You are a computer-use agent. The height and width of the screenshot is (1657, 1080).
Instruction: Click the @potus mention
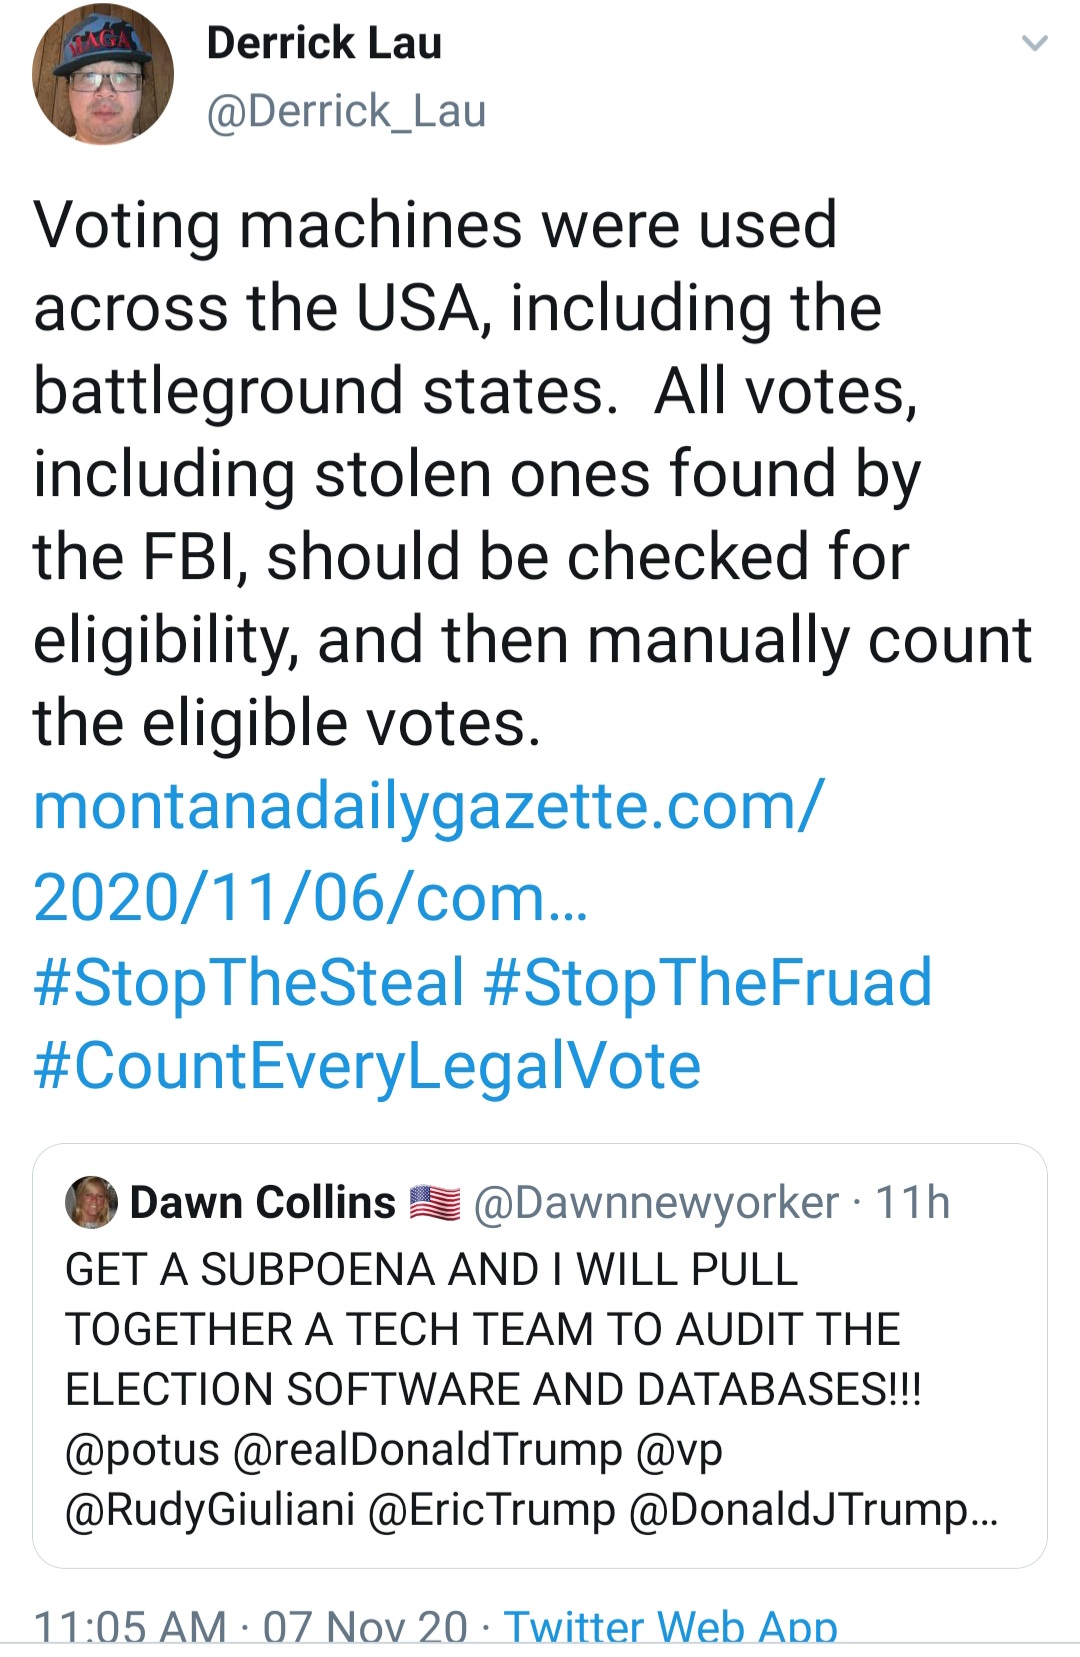pos(141,1449)
